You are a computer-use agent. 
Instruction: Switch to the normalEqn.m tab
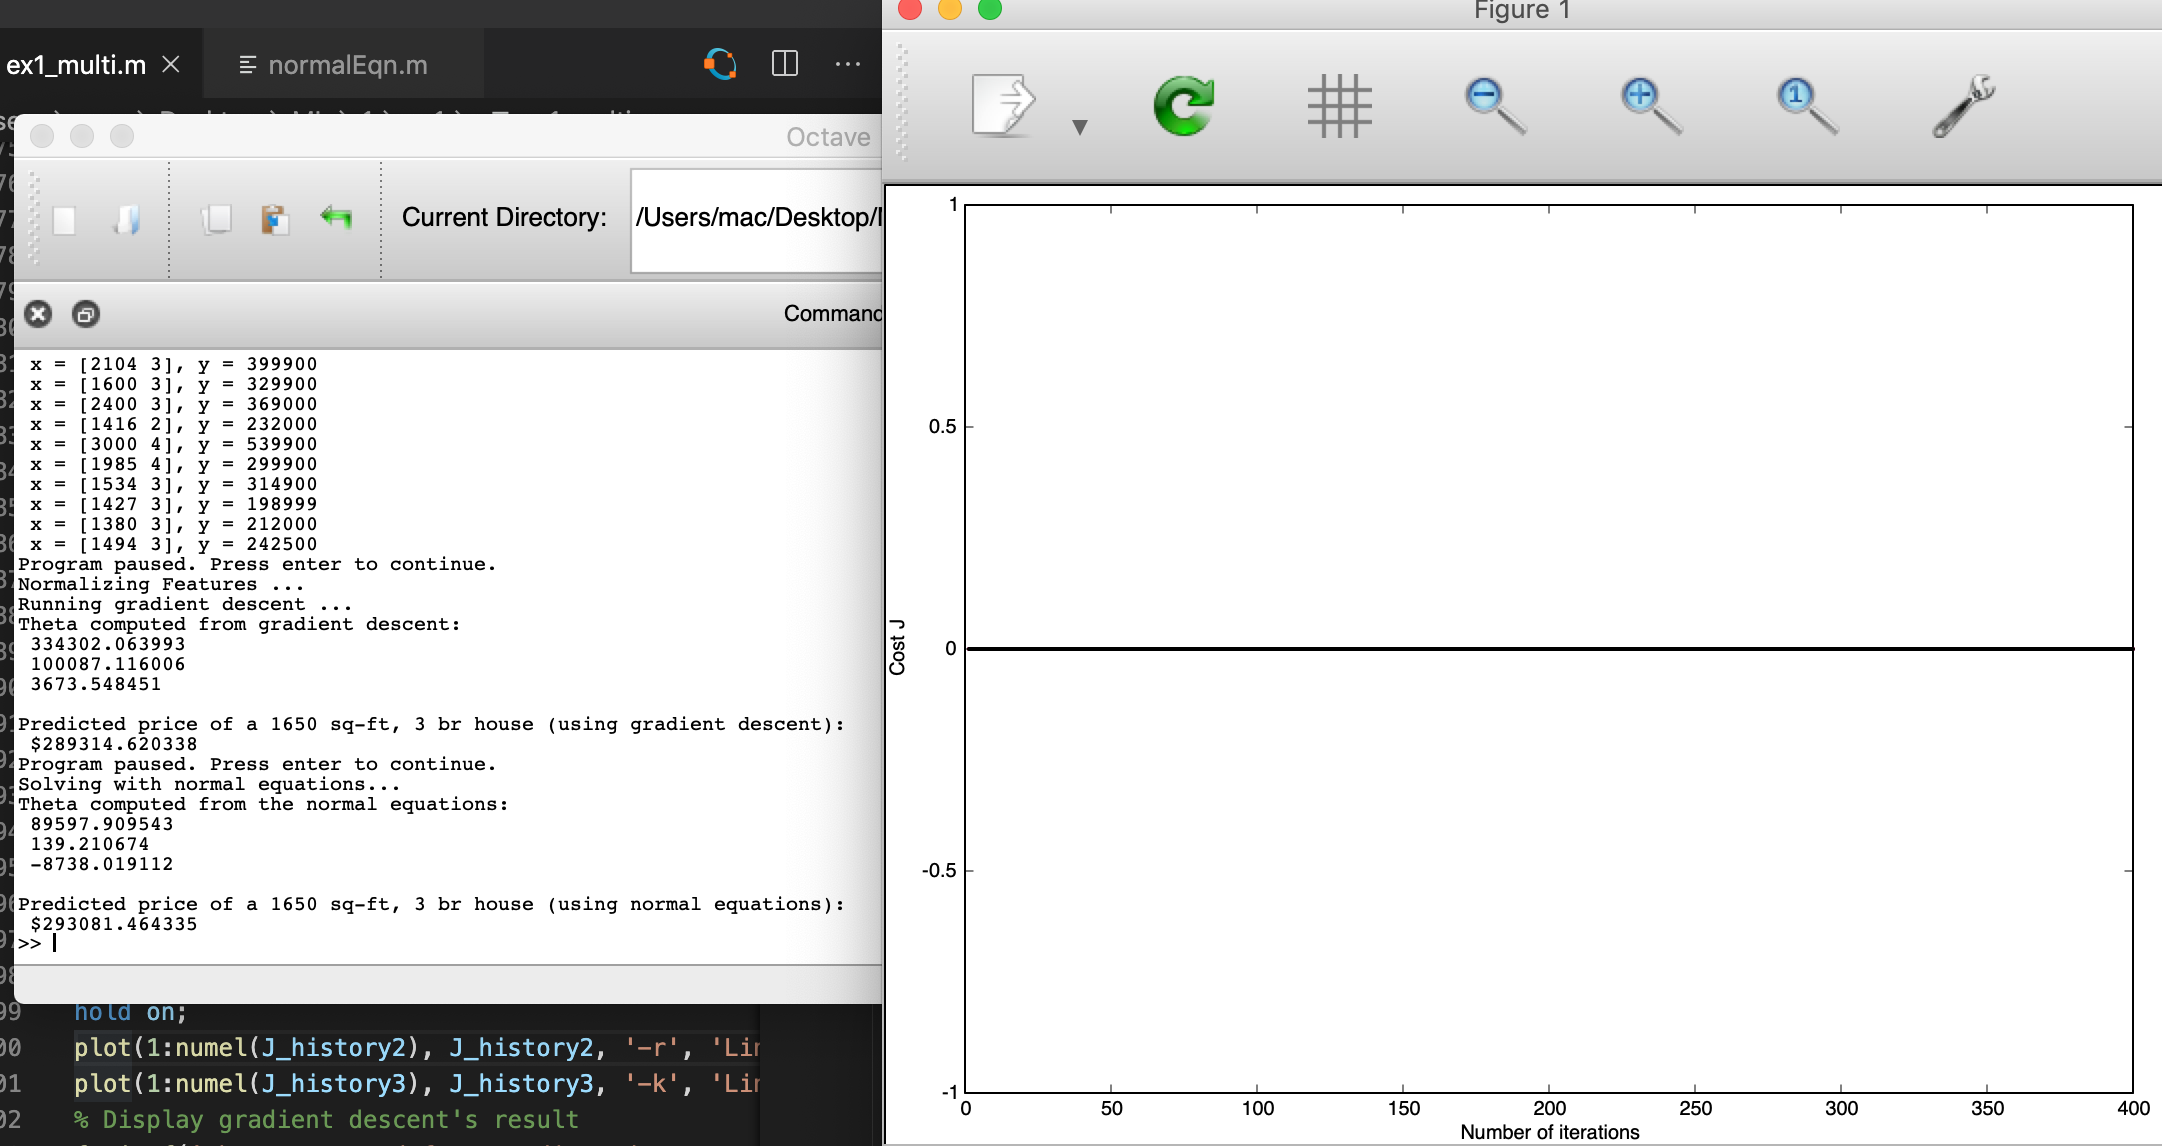click(x=346, y=65)
